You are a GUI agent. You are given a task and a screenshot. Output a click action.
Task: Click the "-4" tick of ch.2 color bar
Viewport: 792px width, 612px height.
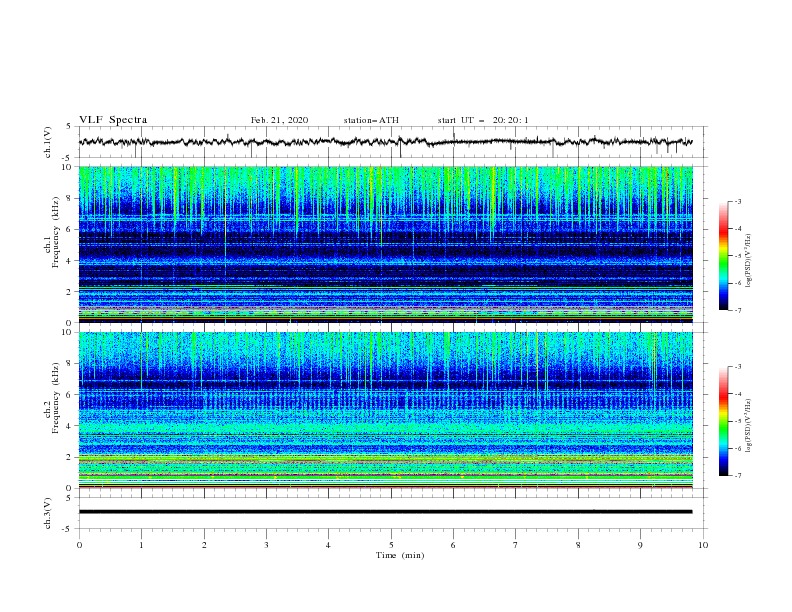coord(737,394)
